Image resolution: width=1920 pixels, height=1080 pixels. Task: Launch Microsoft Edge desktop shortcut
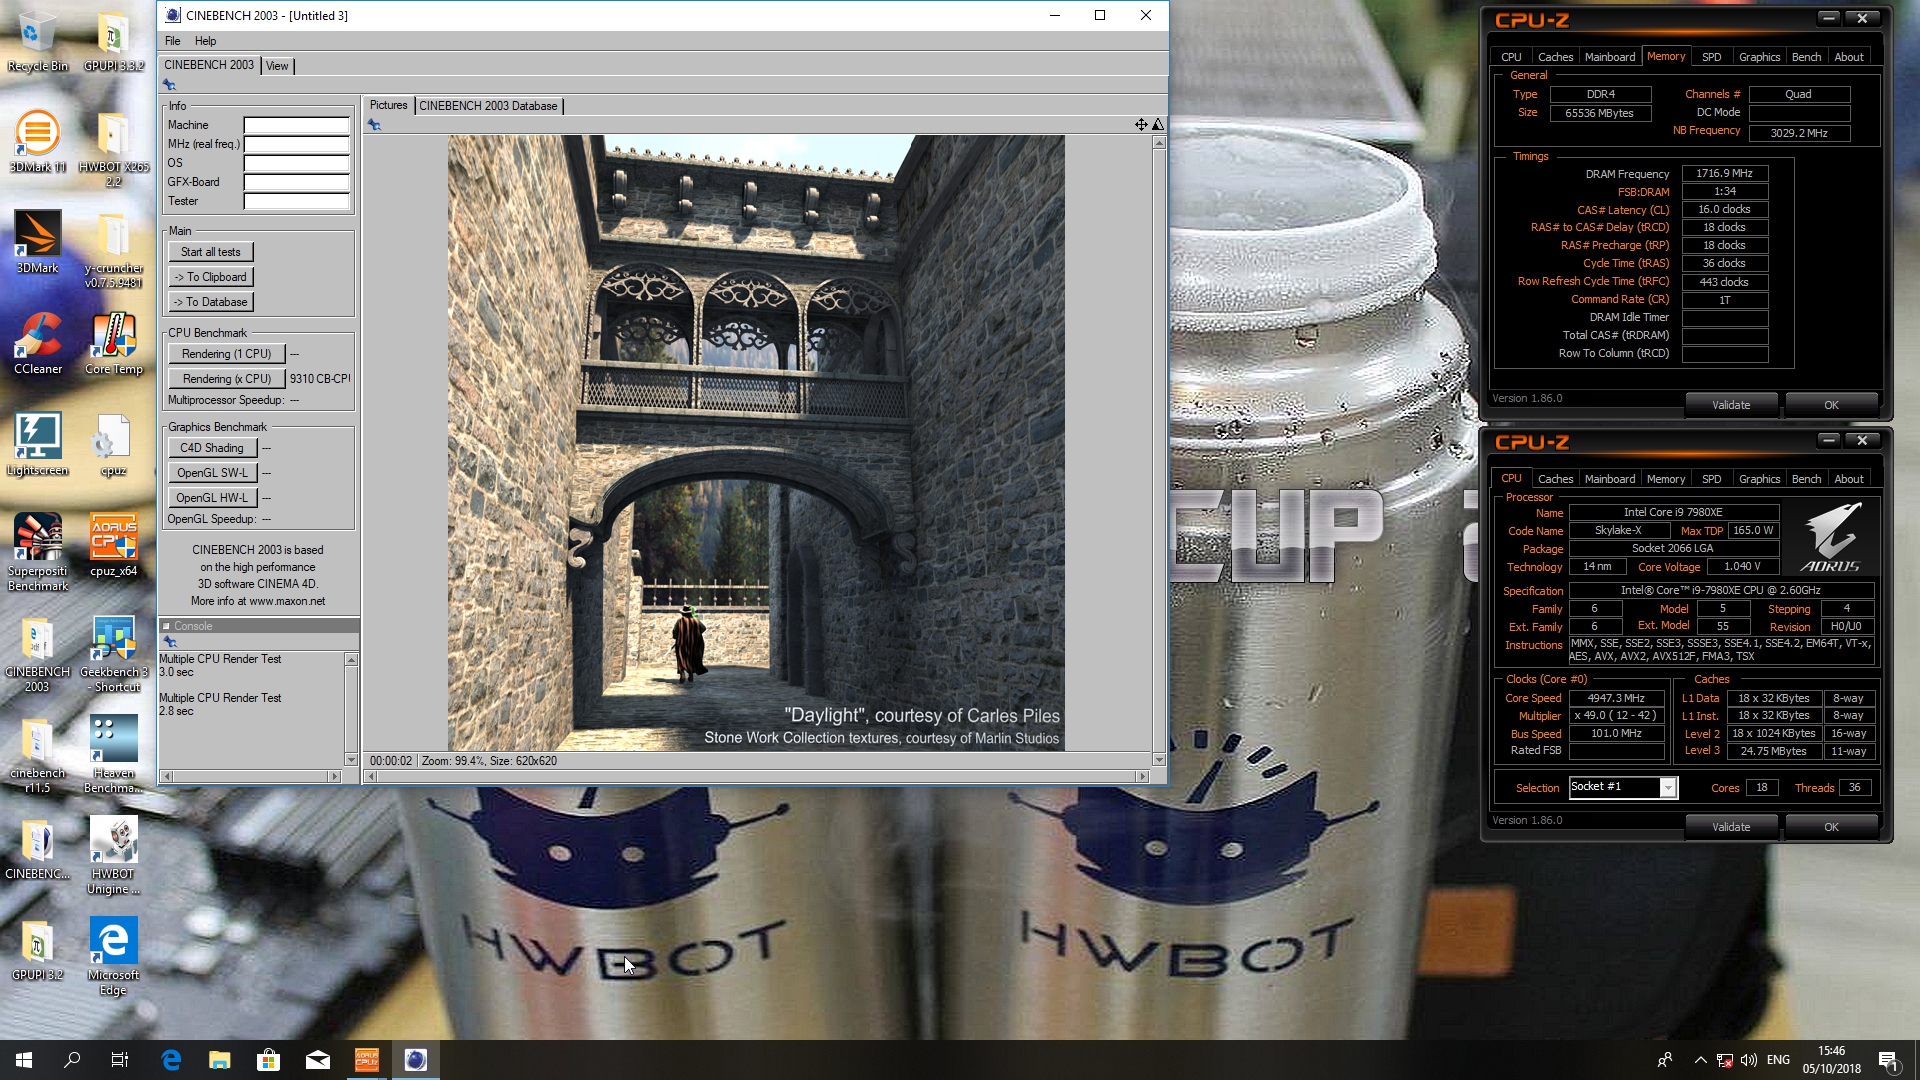[x=113, y=956]
